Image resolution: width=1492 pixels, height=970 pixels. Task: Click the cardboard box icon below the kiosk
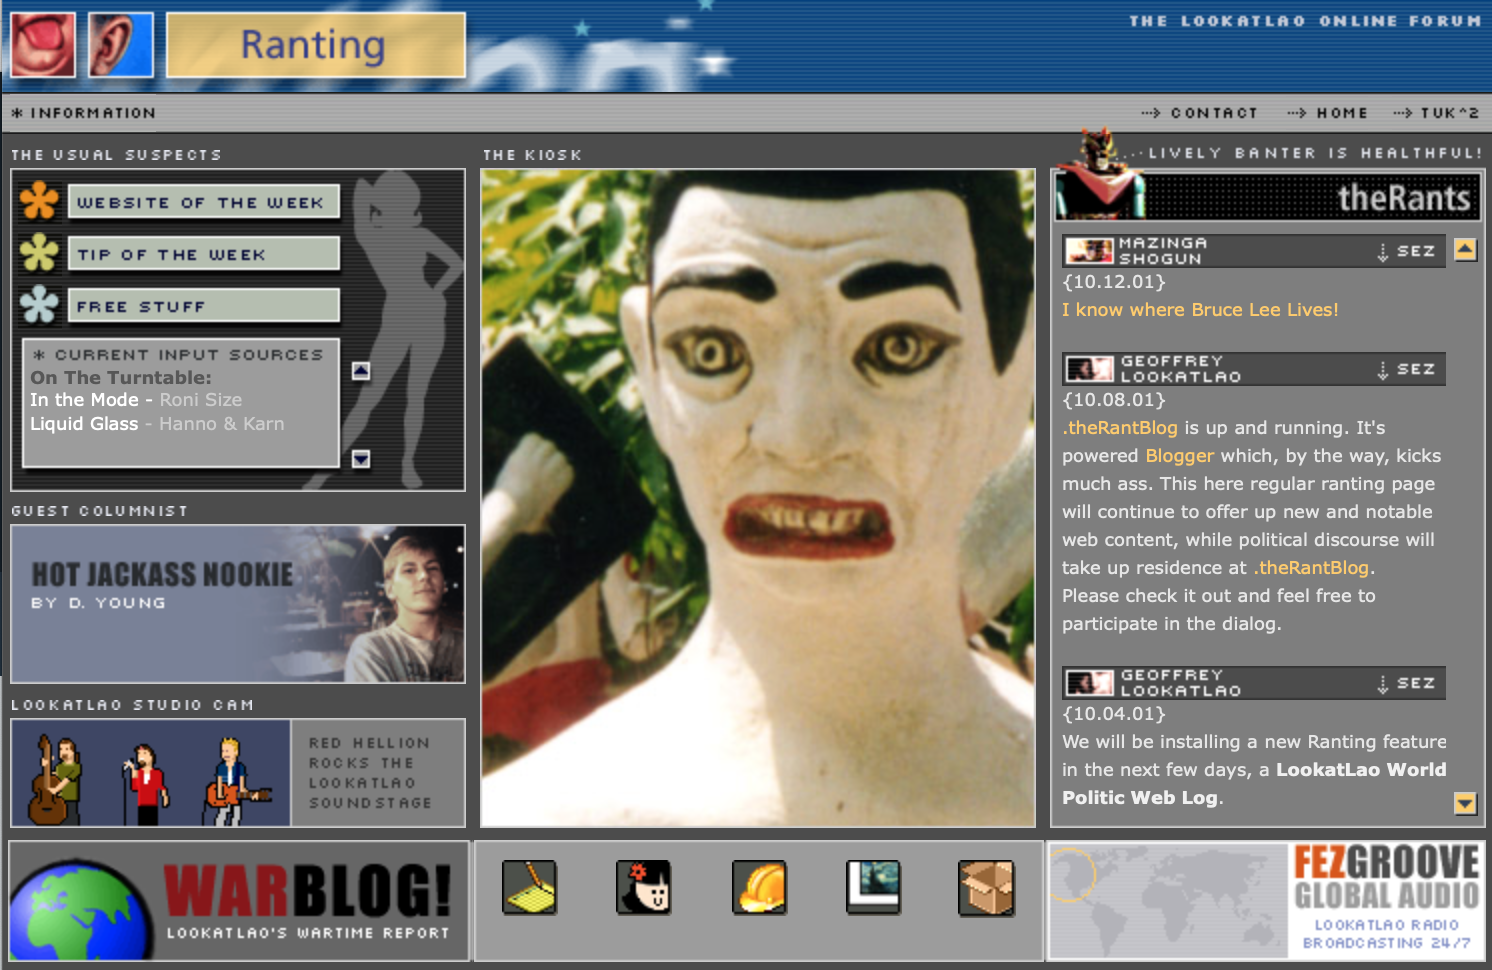(x=986, y=887)
